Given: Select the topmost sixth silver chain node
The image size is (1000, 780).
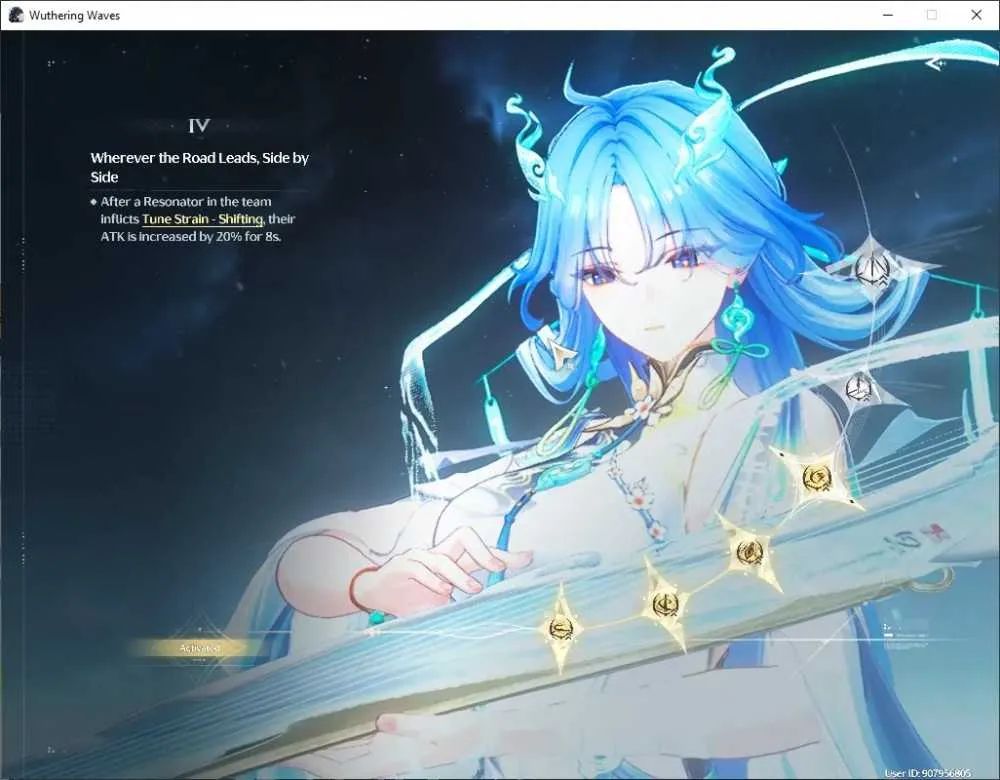Looking at the screenshot, I should (x=872, y=268).
